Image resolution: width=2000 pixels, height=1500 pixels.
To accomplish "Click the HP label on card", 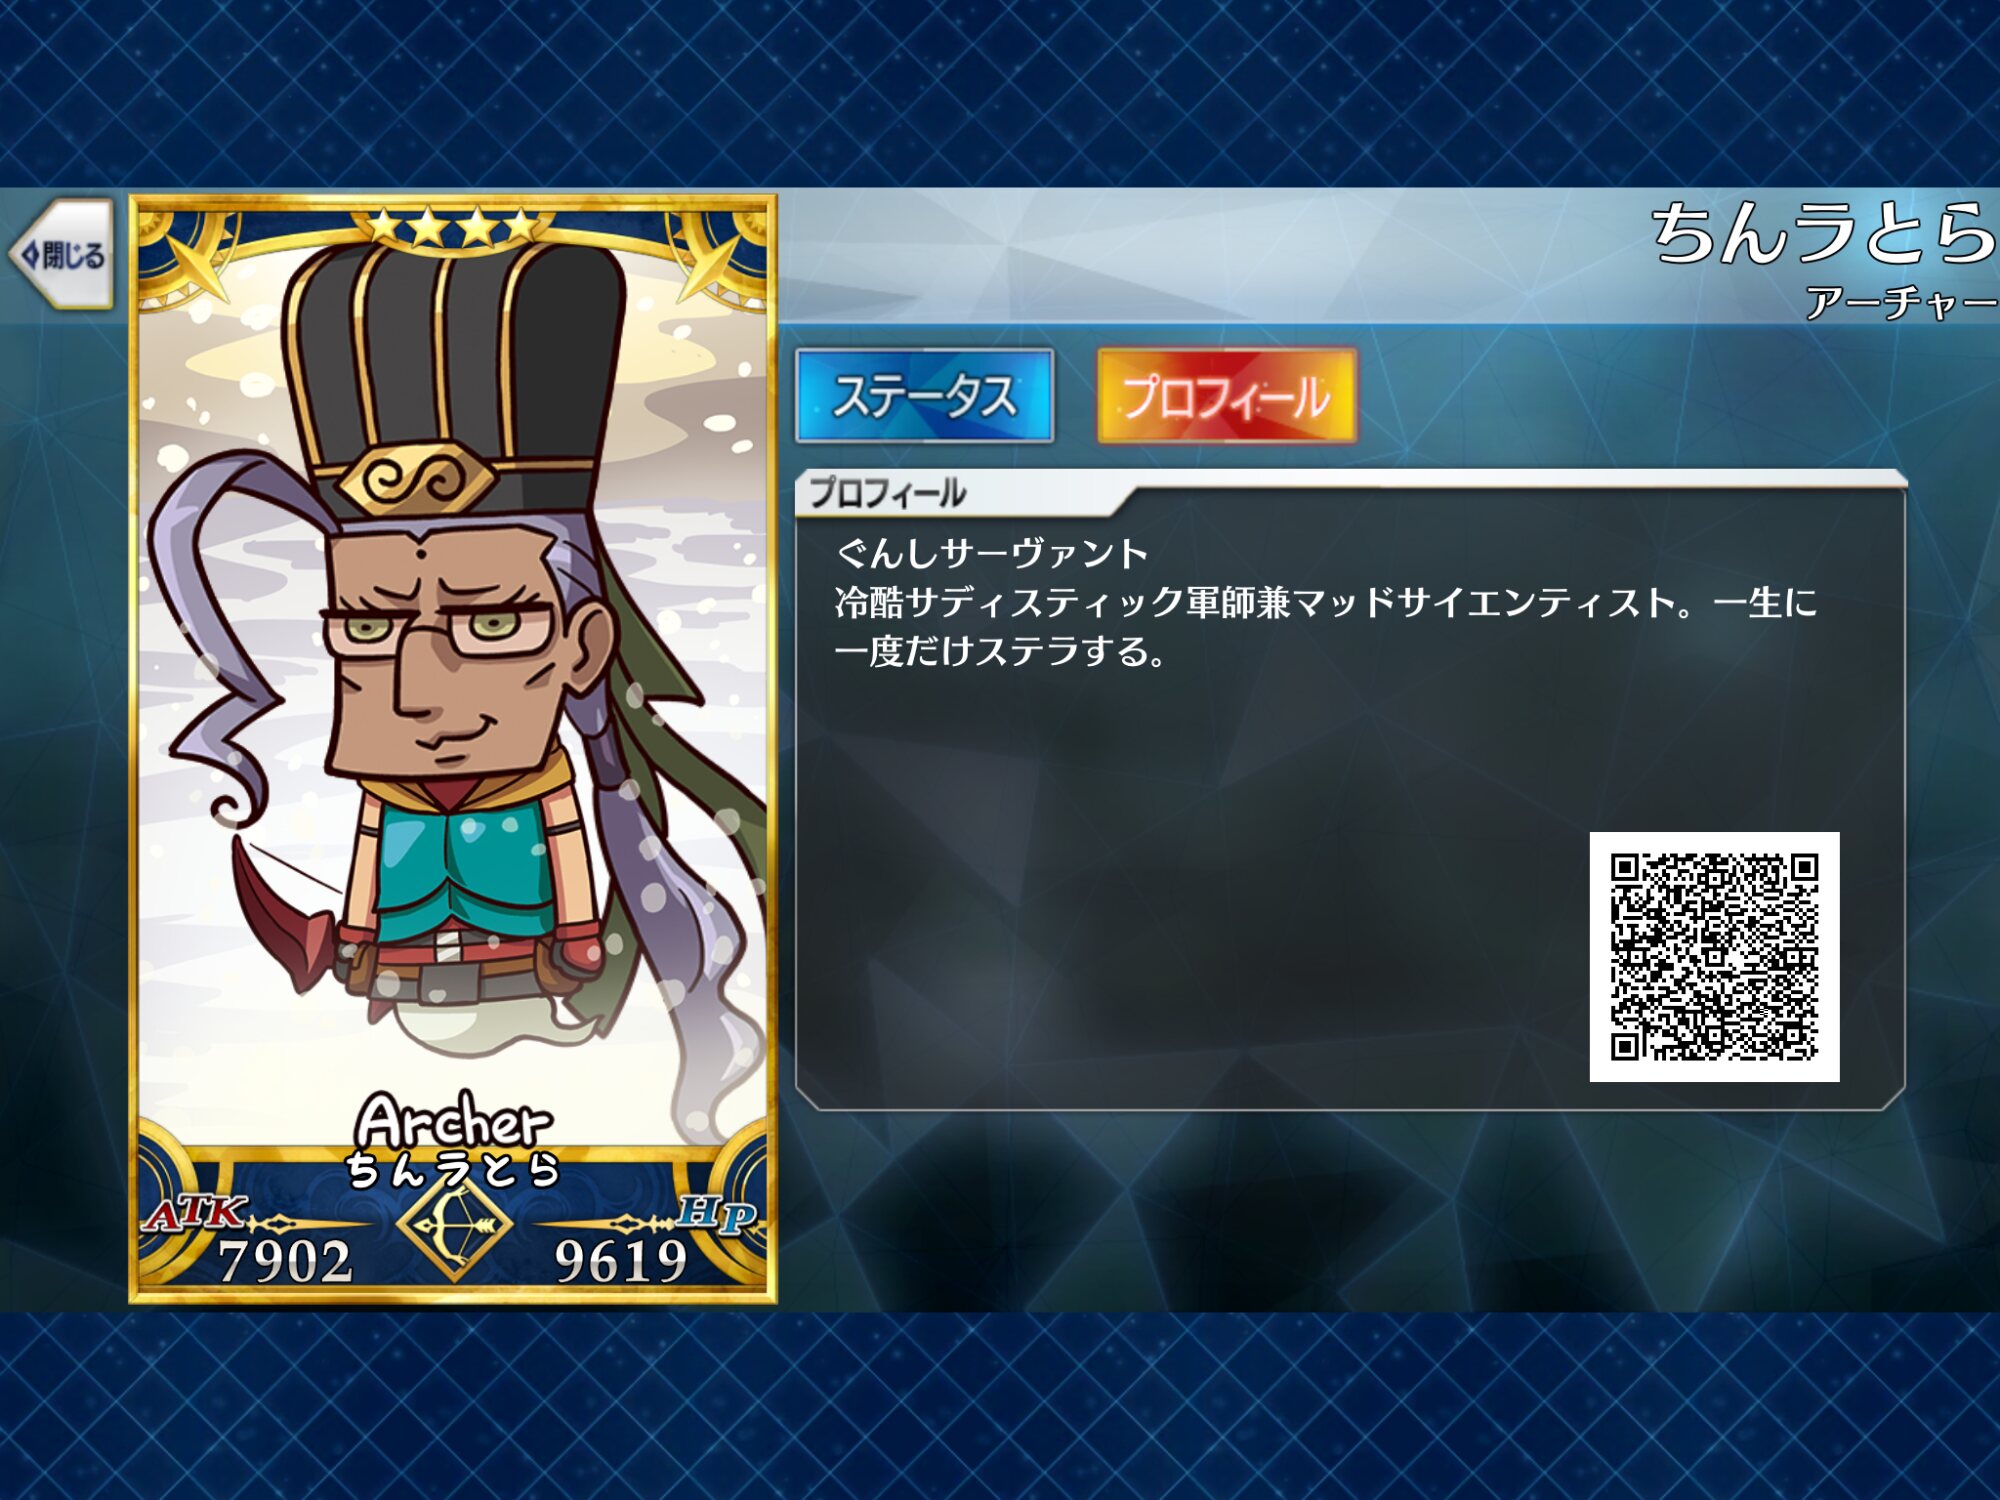I will (714, 1214).
